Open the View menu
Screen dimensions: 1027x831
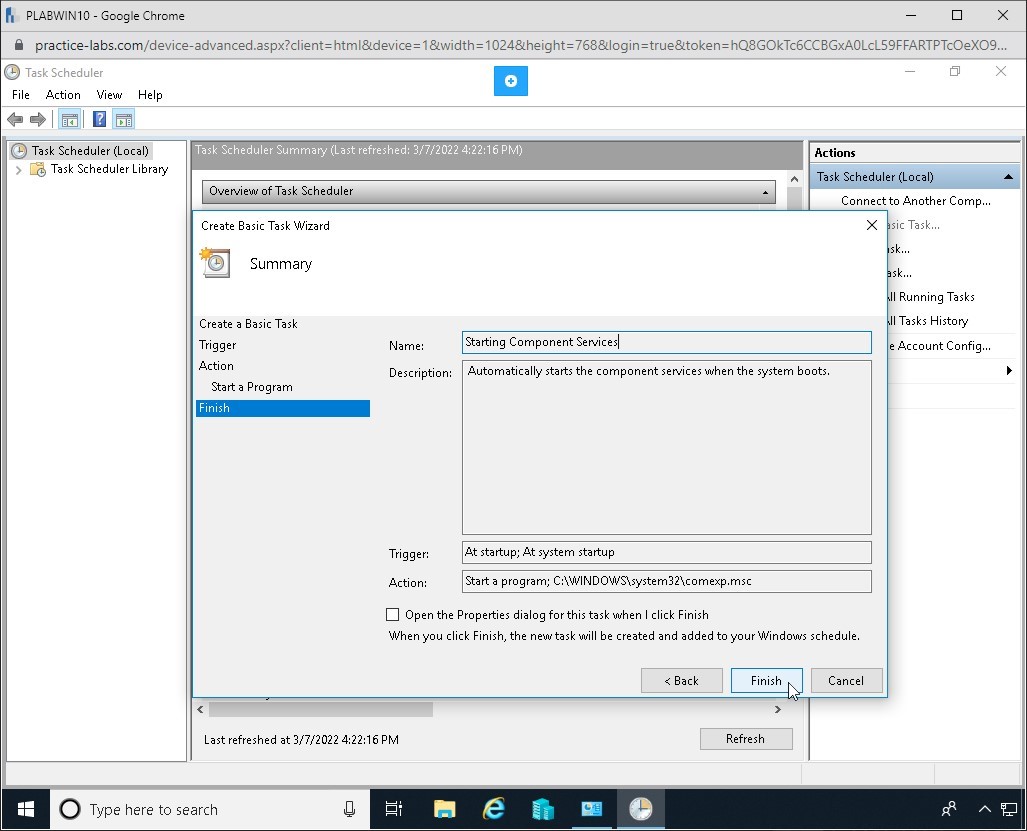pos(109,95)
